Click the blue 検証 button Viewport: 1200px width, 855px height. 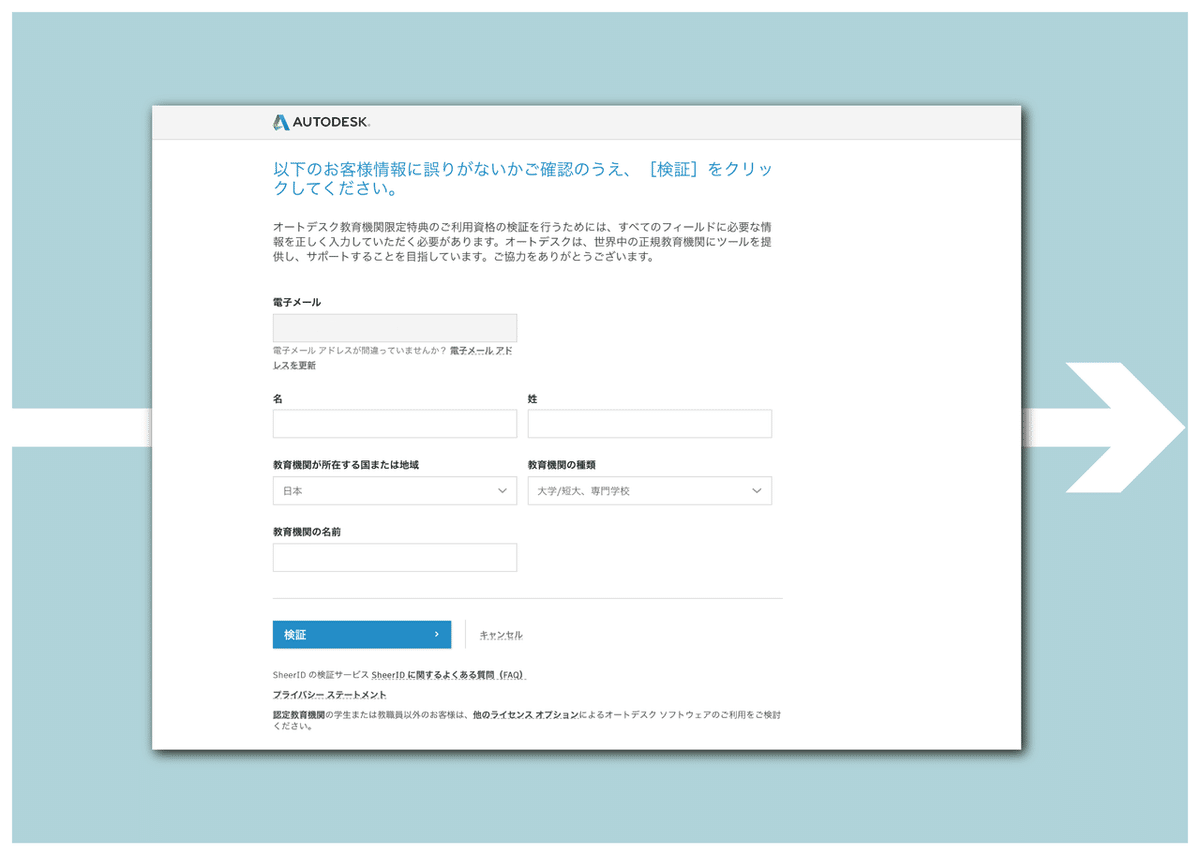[362, 635]
